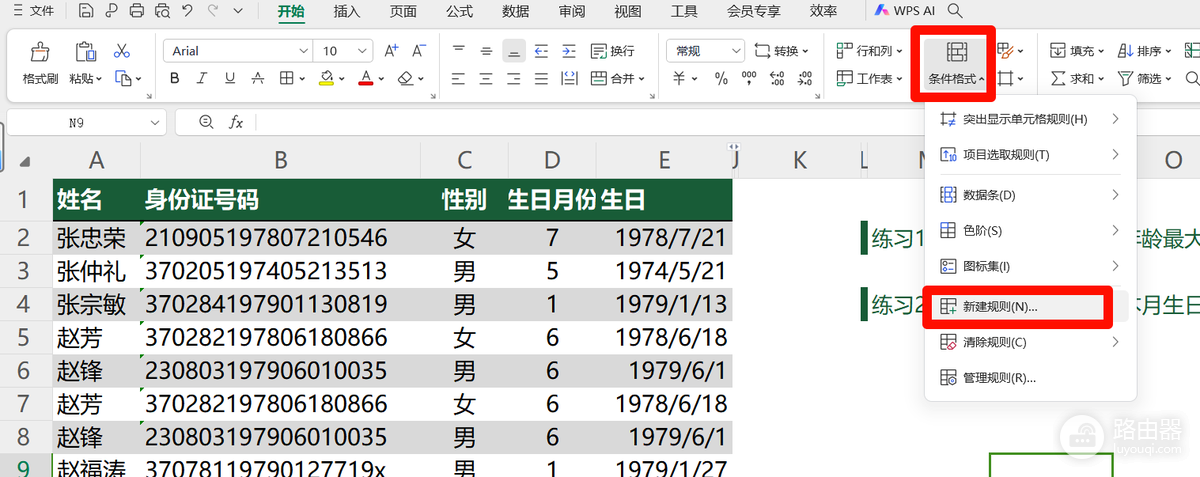Click the search magnifier beside WPS AI
The width and height of the screenshot is (1200, 477).
[955, 11]
